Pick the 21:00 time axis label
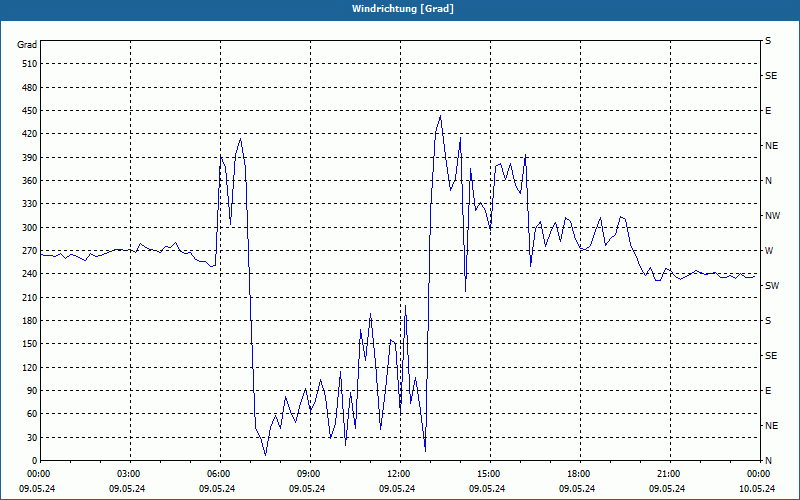The image size is (800, 500). point(669,474)
